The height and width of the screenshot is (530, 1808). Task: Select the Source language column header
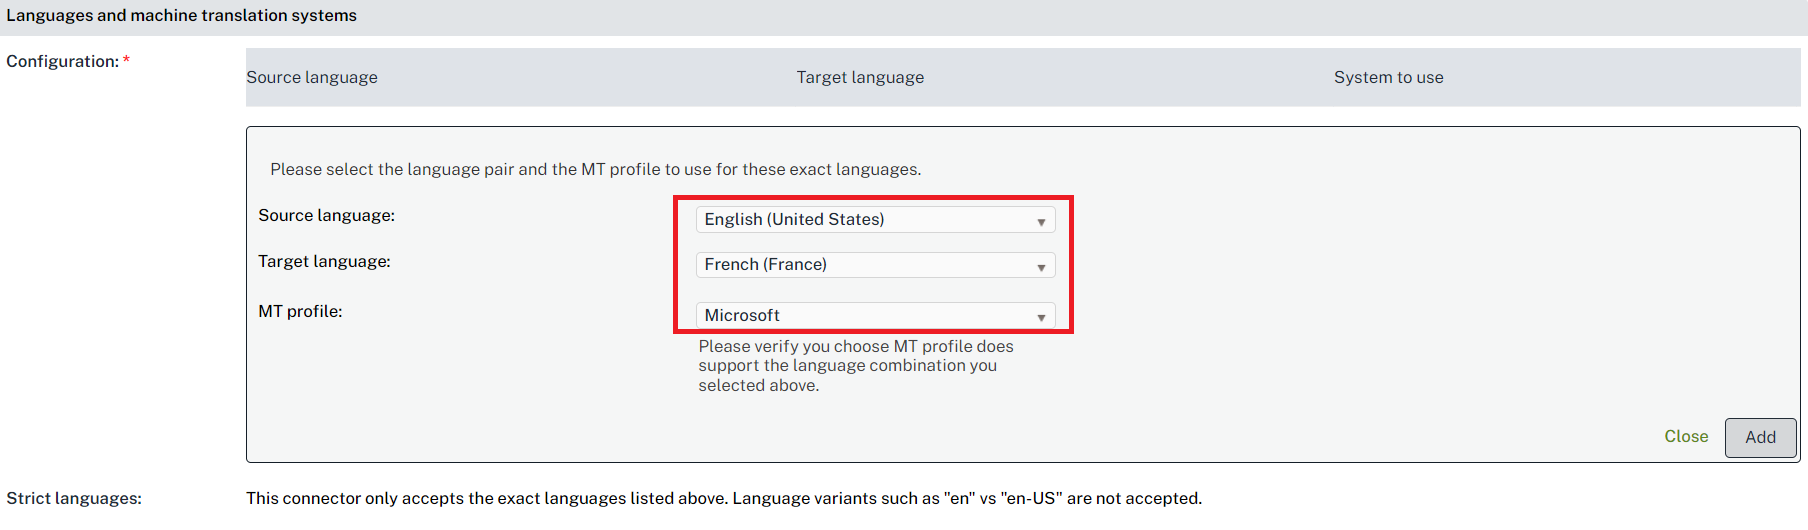click(312, 78)
